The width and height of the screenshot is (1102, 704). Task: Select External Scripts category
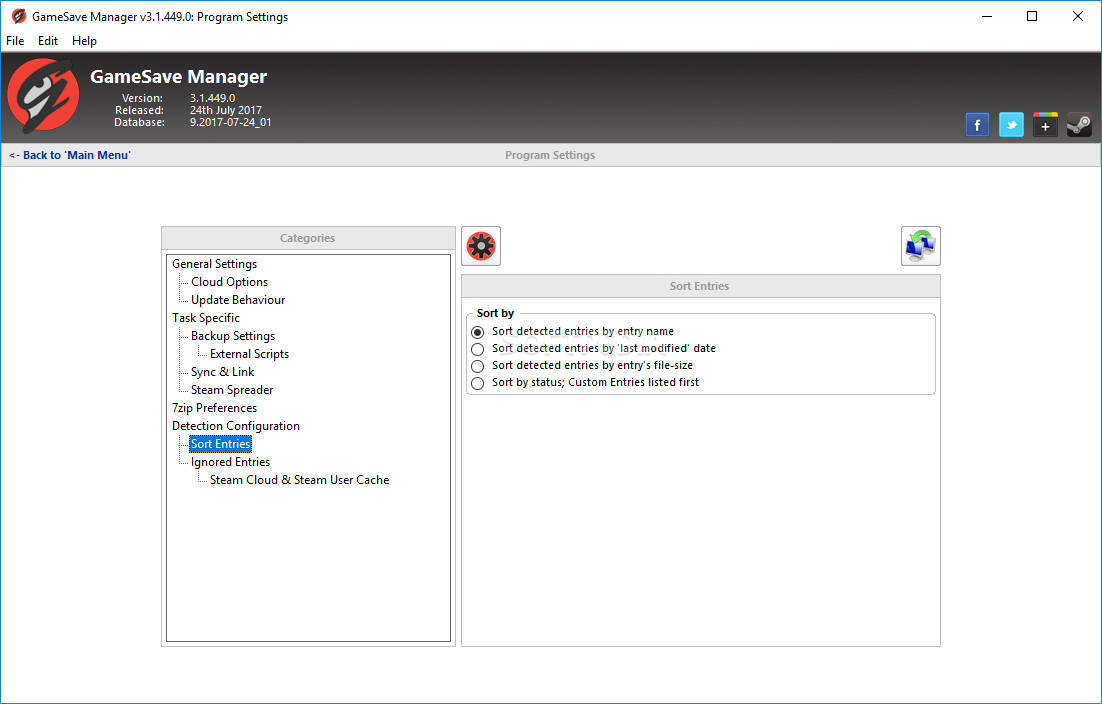[x=249, y=354]
